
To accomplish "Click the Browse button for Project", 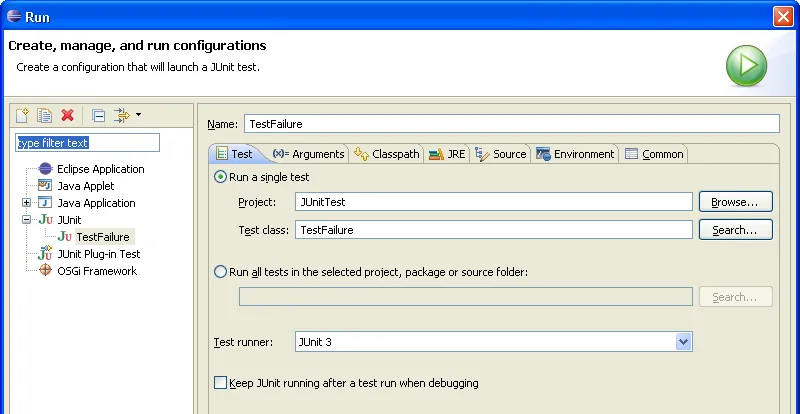I will click(x=735, y=202).
